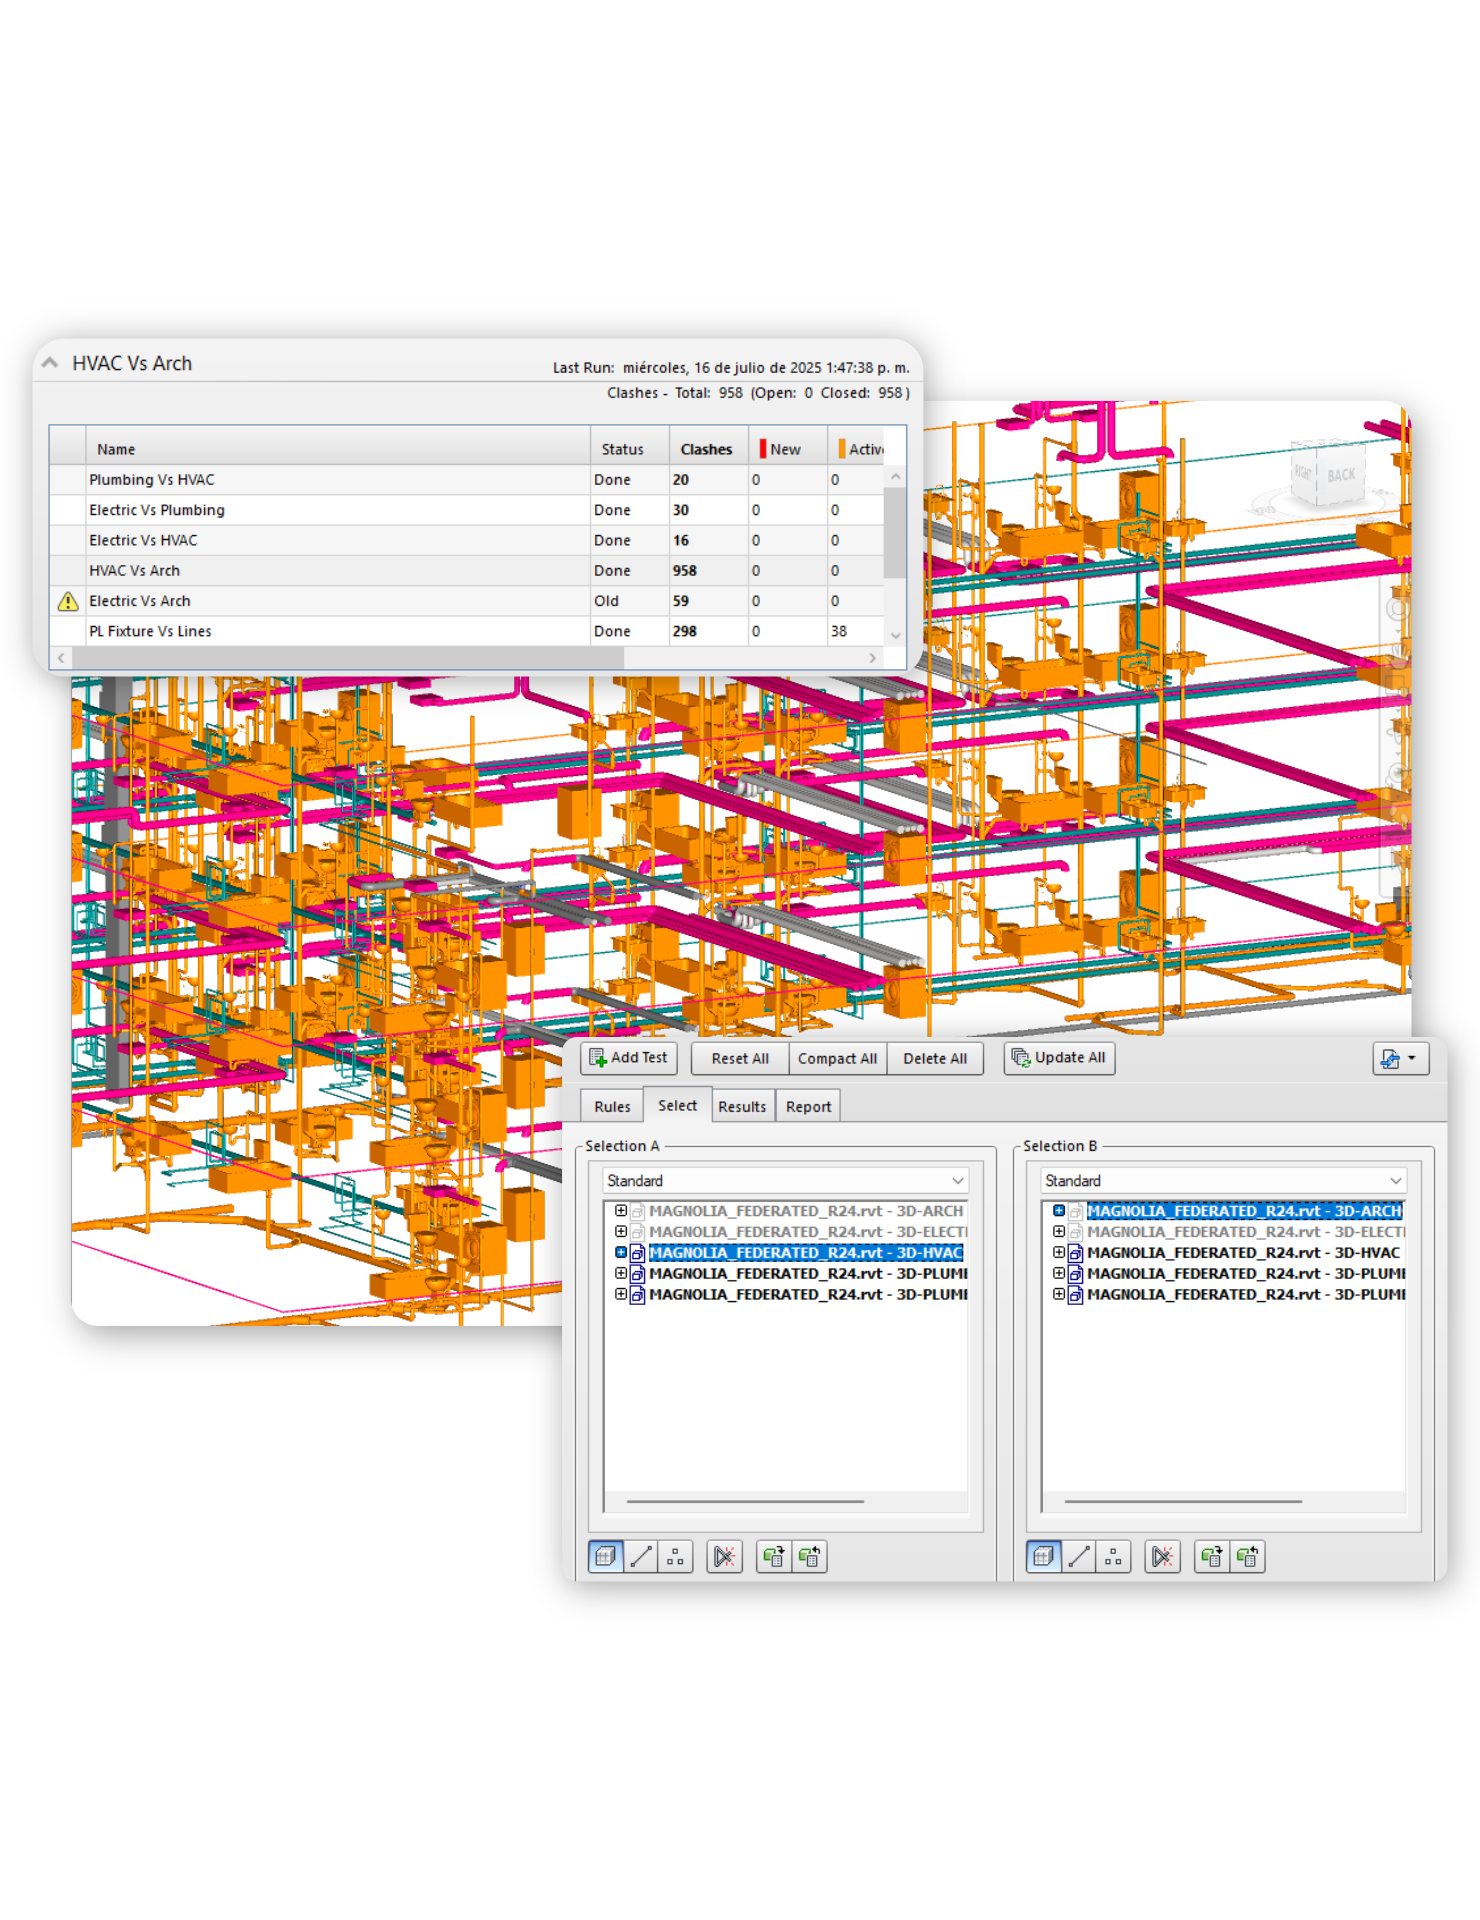Image resolution: width=1480 pixels, height=1920 pixels.
Task: Click scroll-down arrow of the tests table
Action: pyautogui.click(x=895, y=635)
